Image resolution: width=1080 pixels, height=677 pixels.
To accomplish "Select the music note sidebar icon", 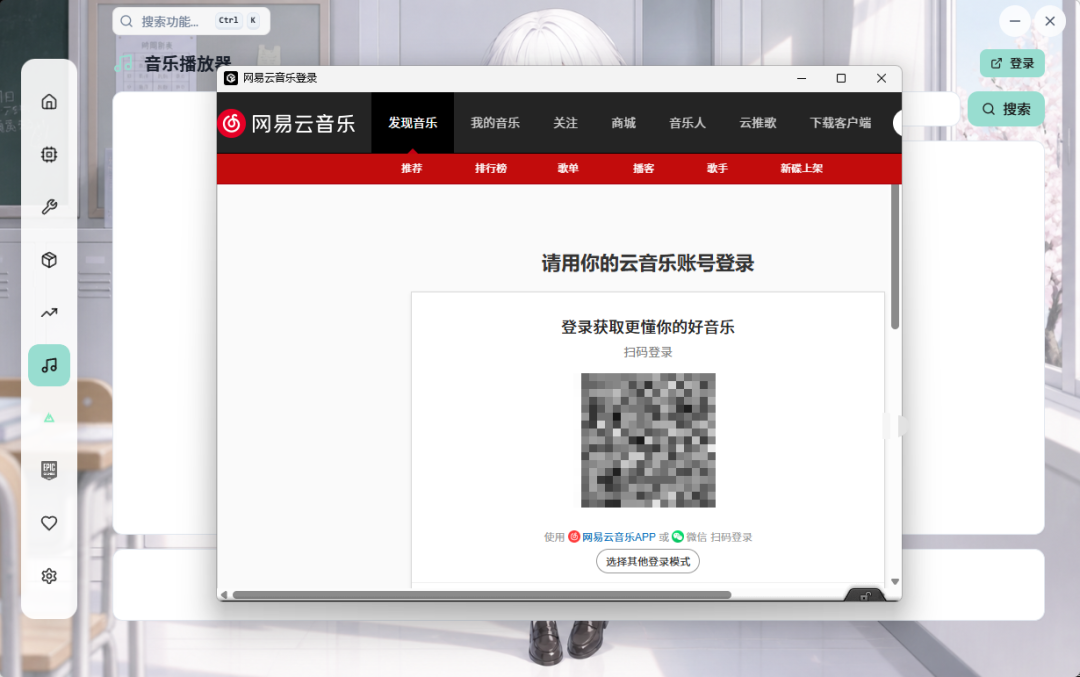I will tap(49, 365).
